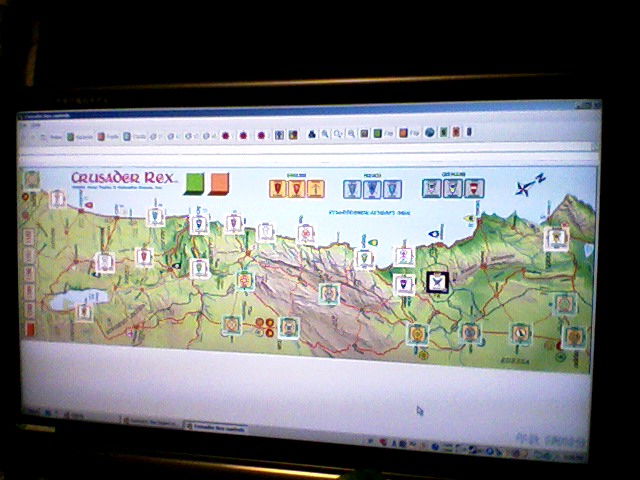This screenshot has height=480, width=640.
Task: Click the green card toolbar icon
Action: 444,132
